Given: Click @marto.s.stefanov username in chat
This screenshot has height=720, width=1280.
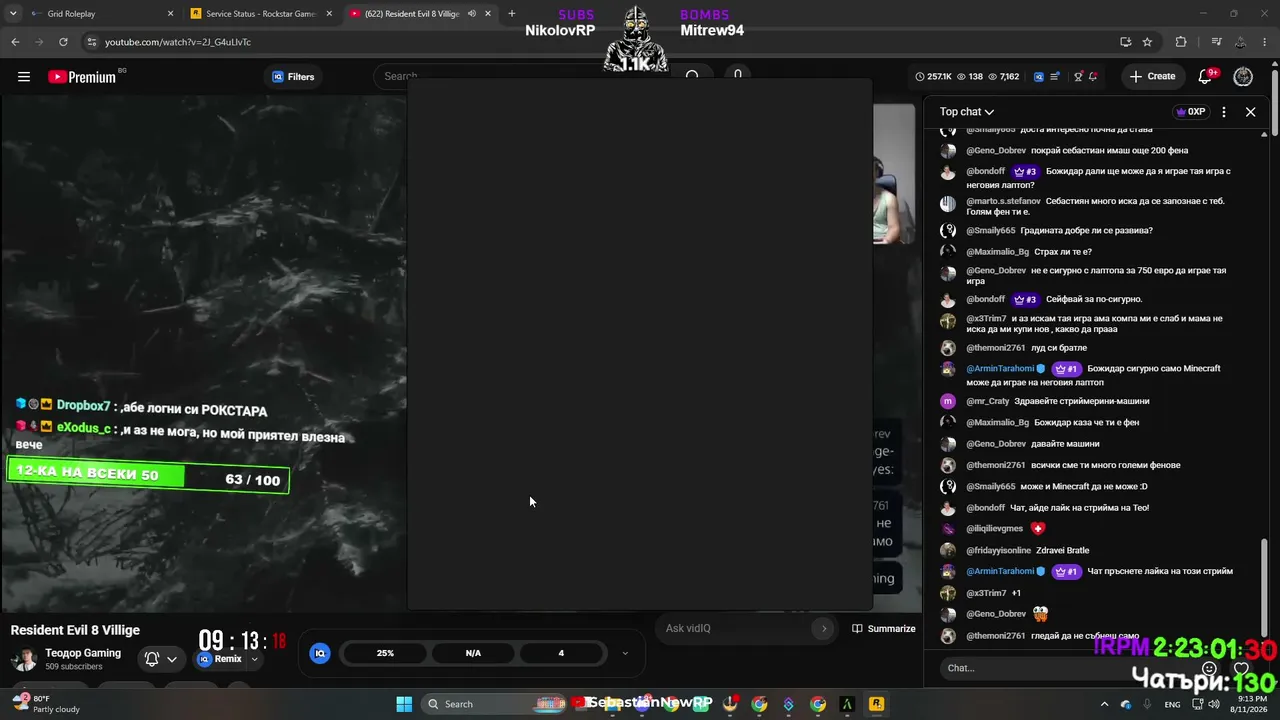Looking at the screenshot, I should 1003,201.
